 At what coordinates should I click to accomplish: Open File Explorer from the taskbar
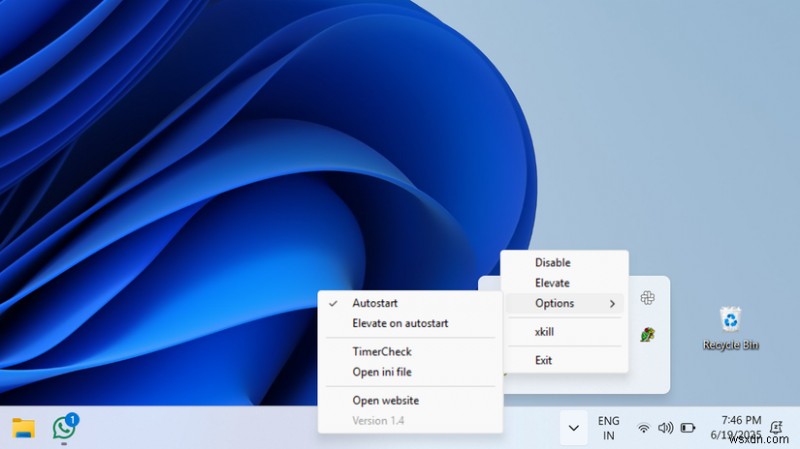coord(23,428)
